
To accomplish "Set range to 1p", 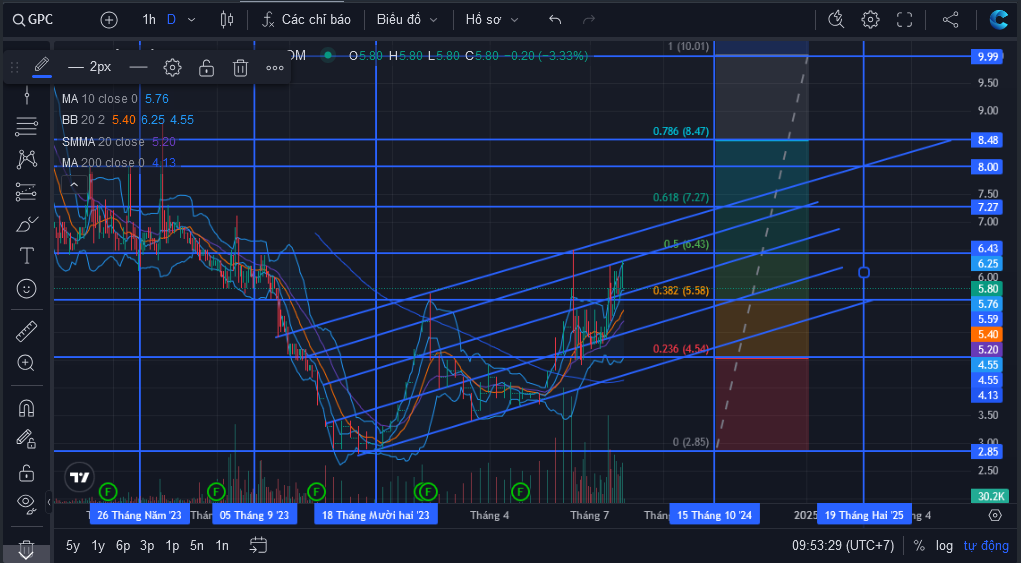I will pos(172,545).
